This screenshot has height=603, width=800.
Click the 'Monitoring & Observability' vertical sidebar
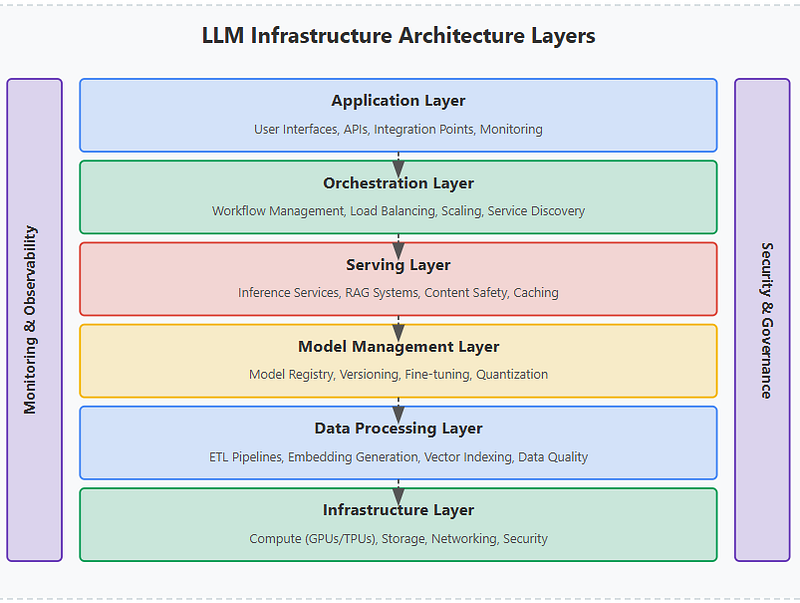pyautogui.click(x=34, y=320)
